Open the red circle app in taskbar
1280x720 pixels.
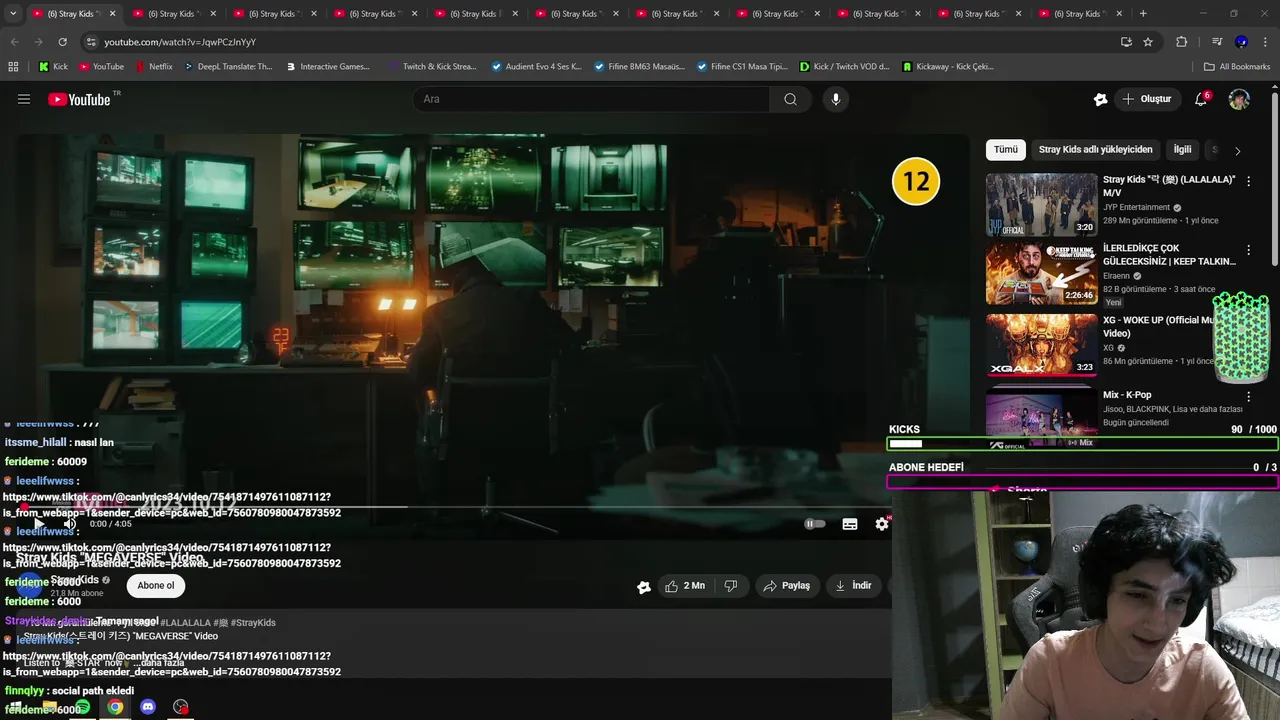pyautogui.click(x=181, y=707)
